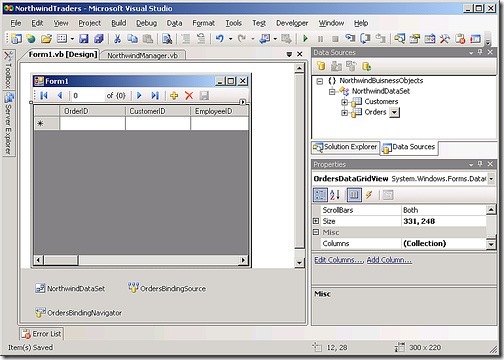Click the Cut scissors icon
Screen dimensions: 504x360
pyautogui.click(x=117, y=39)
